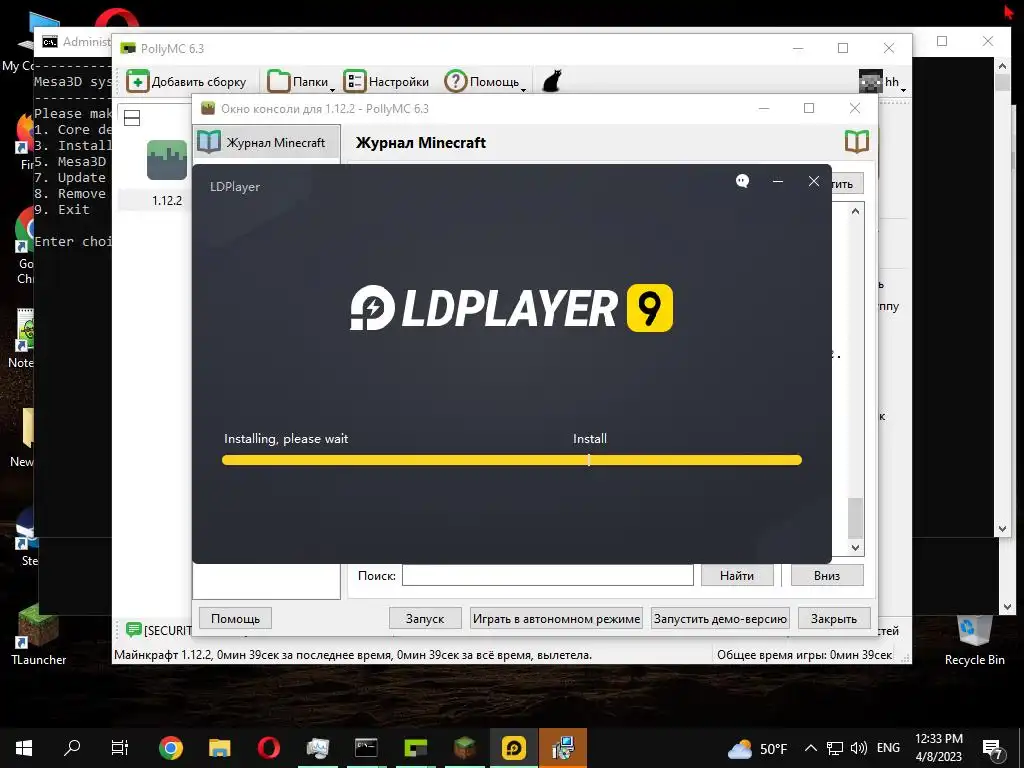Open the hh account dropdown
Image resolution: width=1024 pixels, height=768 pixels.
tap(883, 82)
